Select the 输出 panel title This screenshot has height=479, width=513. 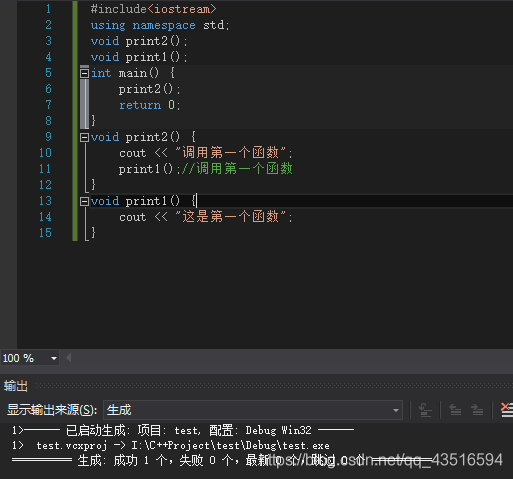pyautogui.click(x=16, y=386)
